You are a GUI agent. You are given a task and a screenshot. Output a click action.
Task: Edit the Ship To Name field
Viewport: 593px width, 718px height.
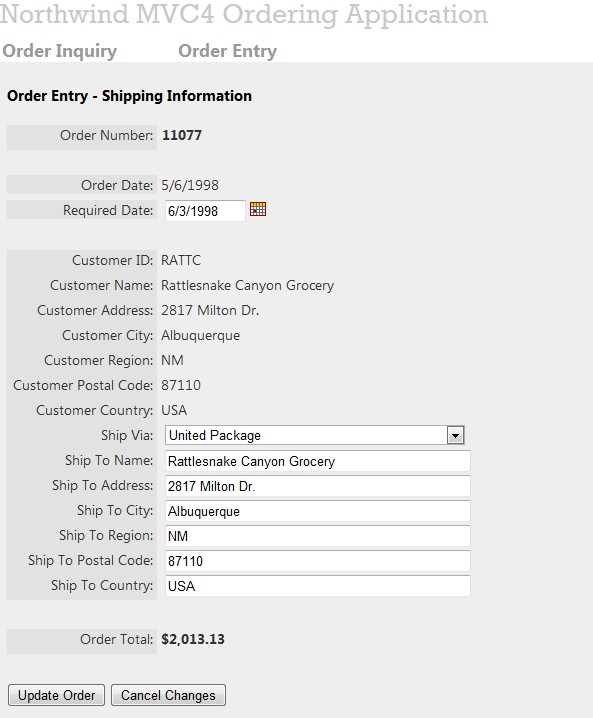tap(317, 461)
